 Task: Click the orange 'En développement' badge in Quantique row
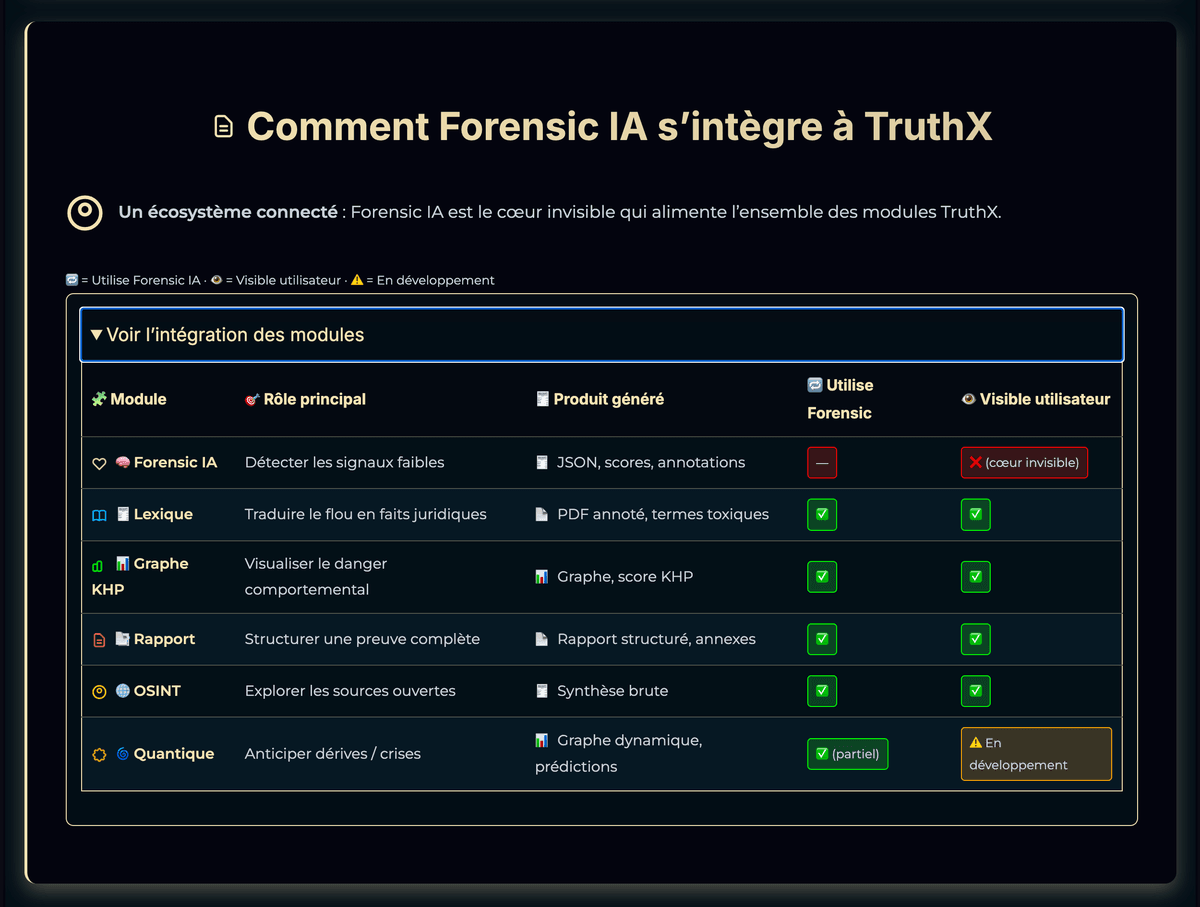pos(1036,754)
